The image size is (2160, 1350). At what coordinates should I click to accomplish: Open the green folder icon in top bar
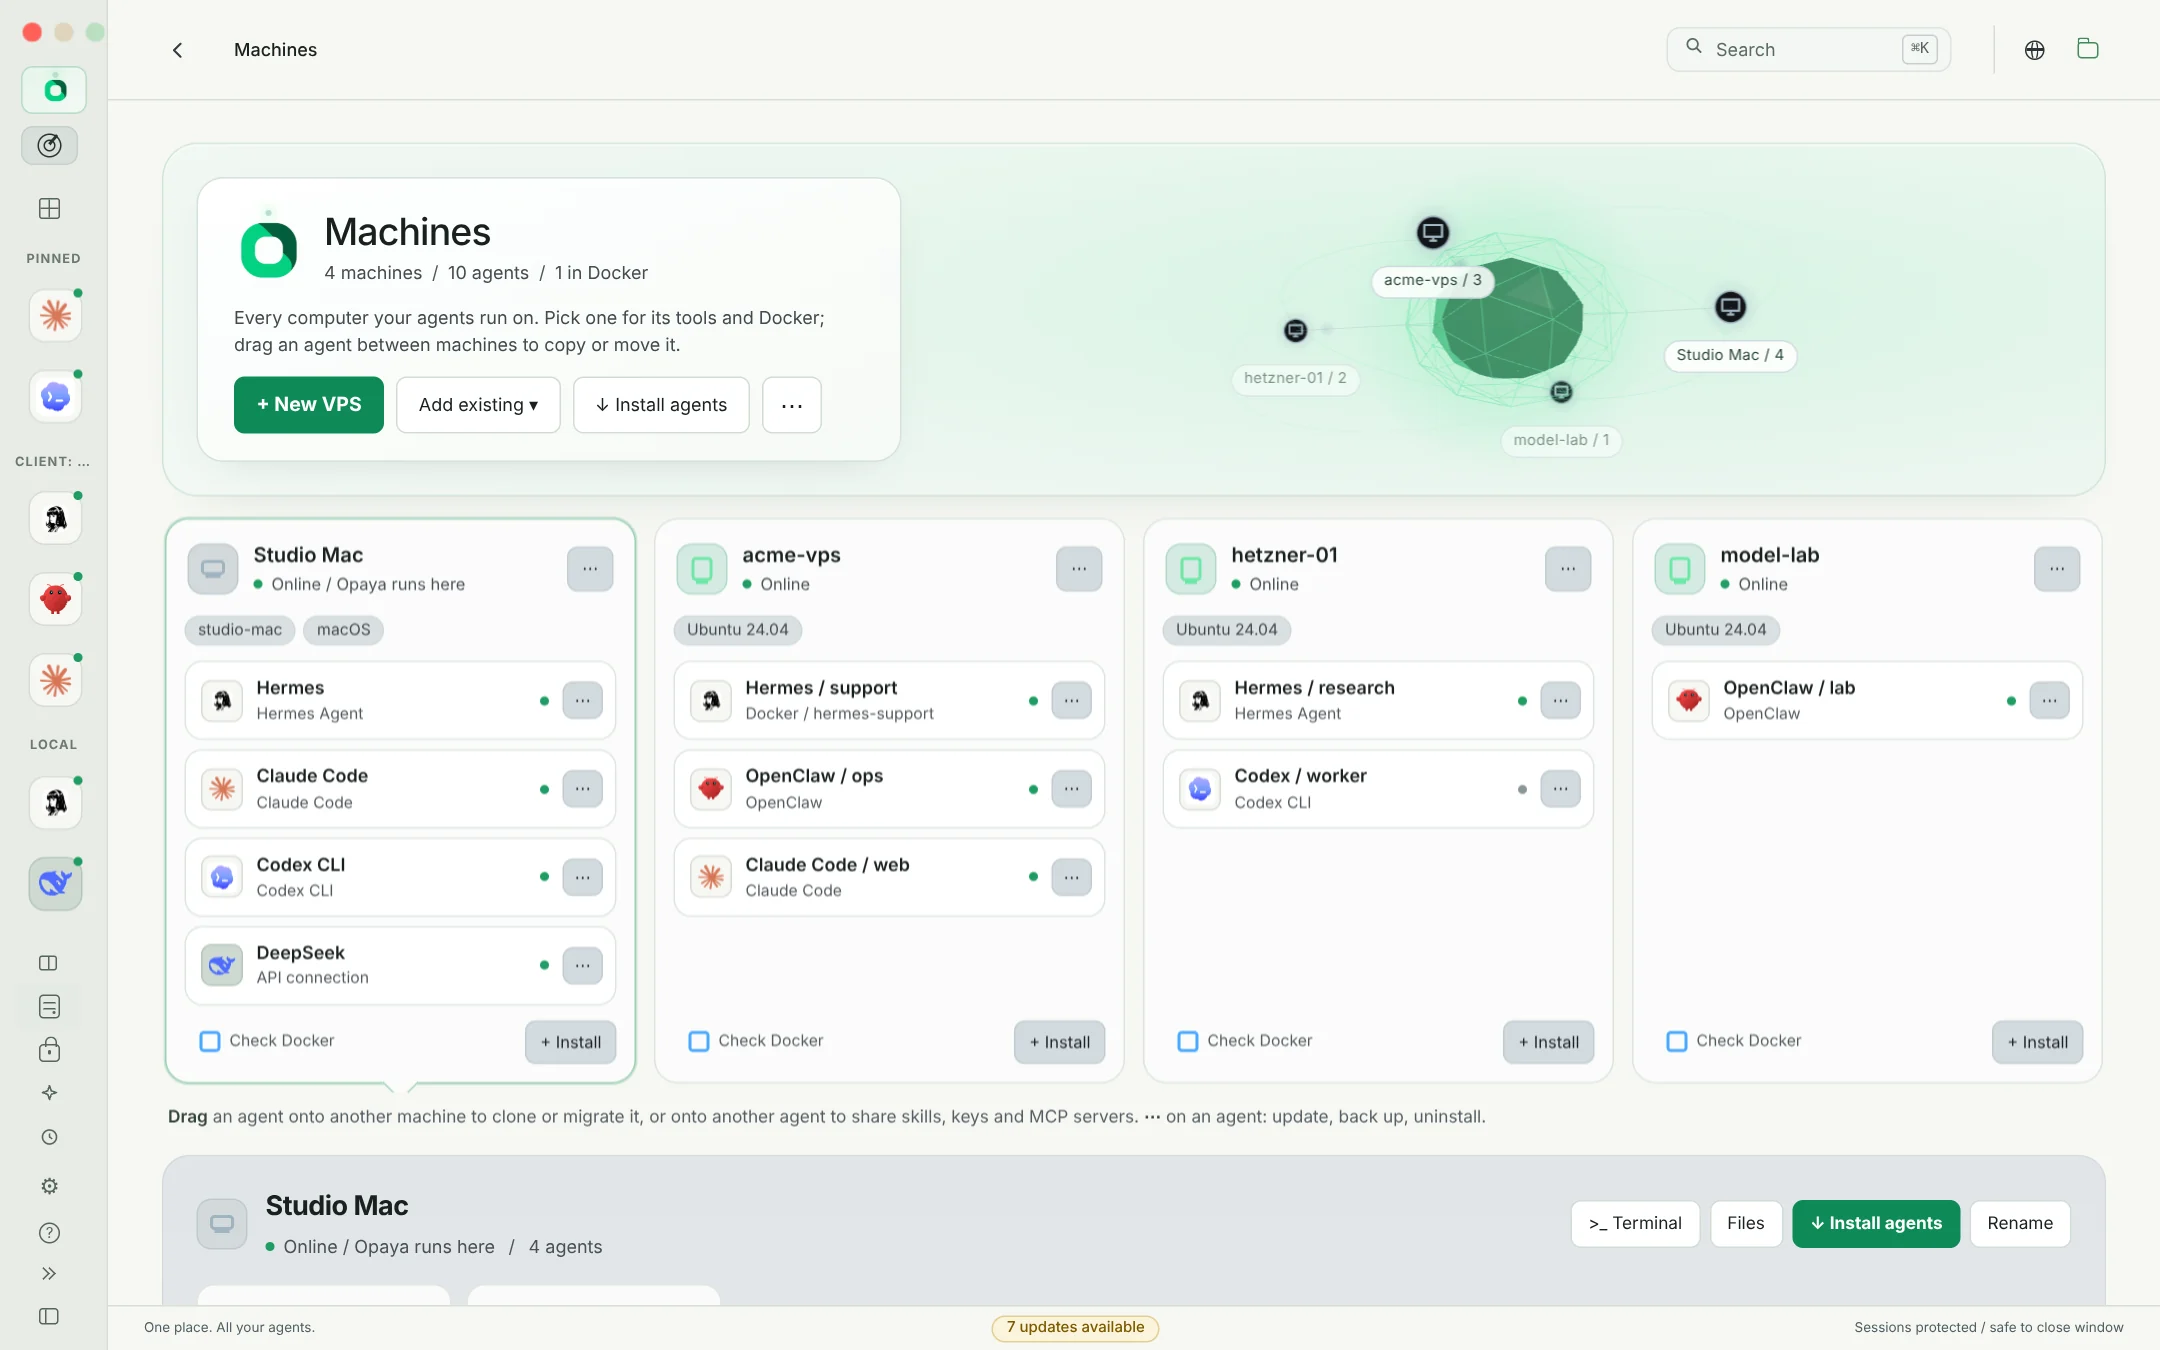pyautogui.click(x=2087, y=49)
